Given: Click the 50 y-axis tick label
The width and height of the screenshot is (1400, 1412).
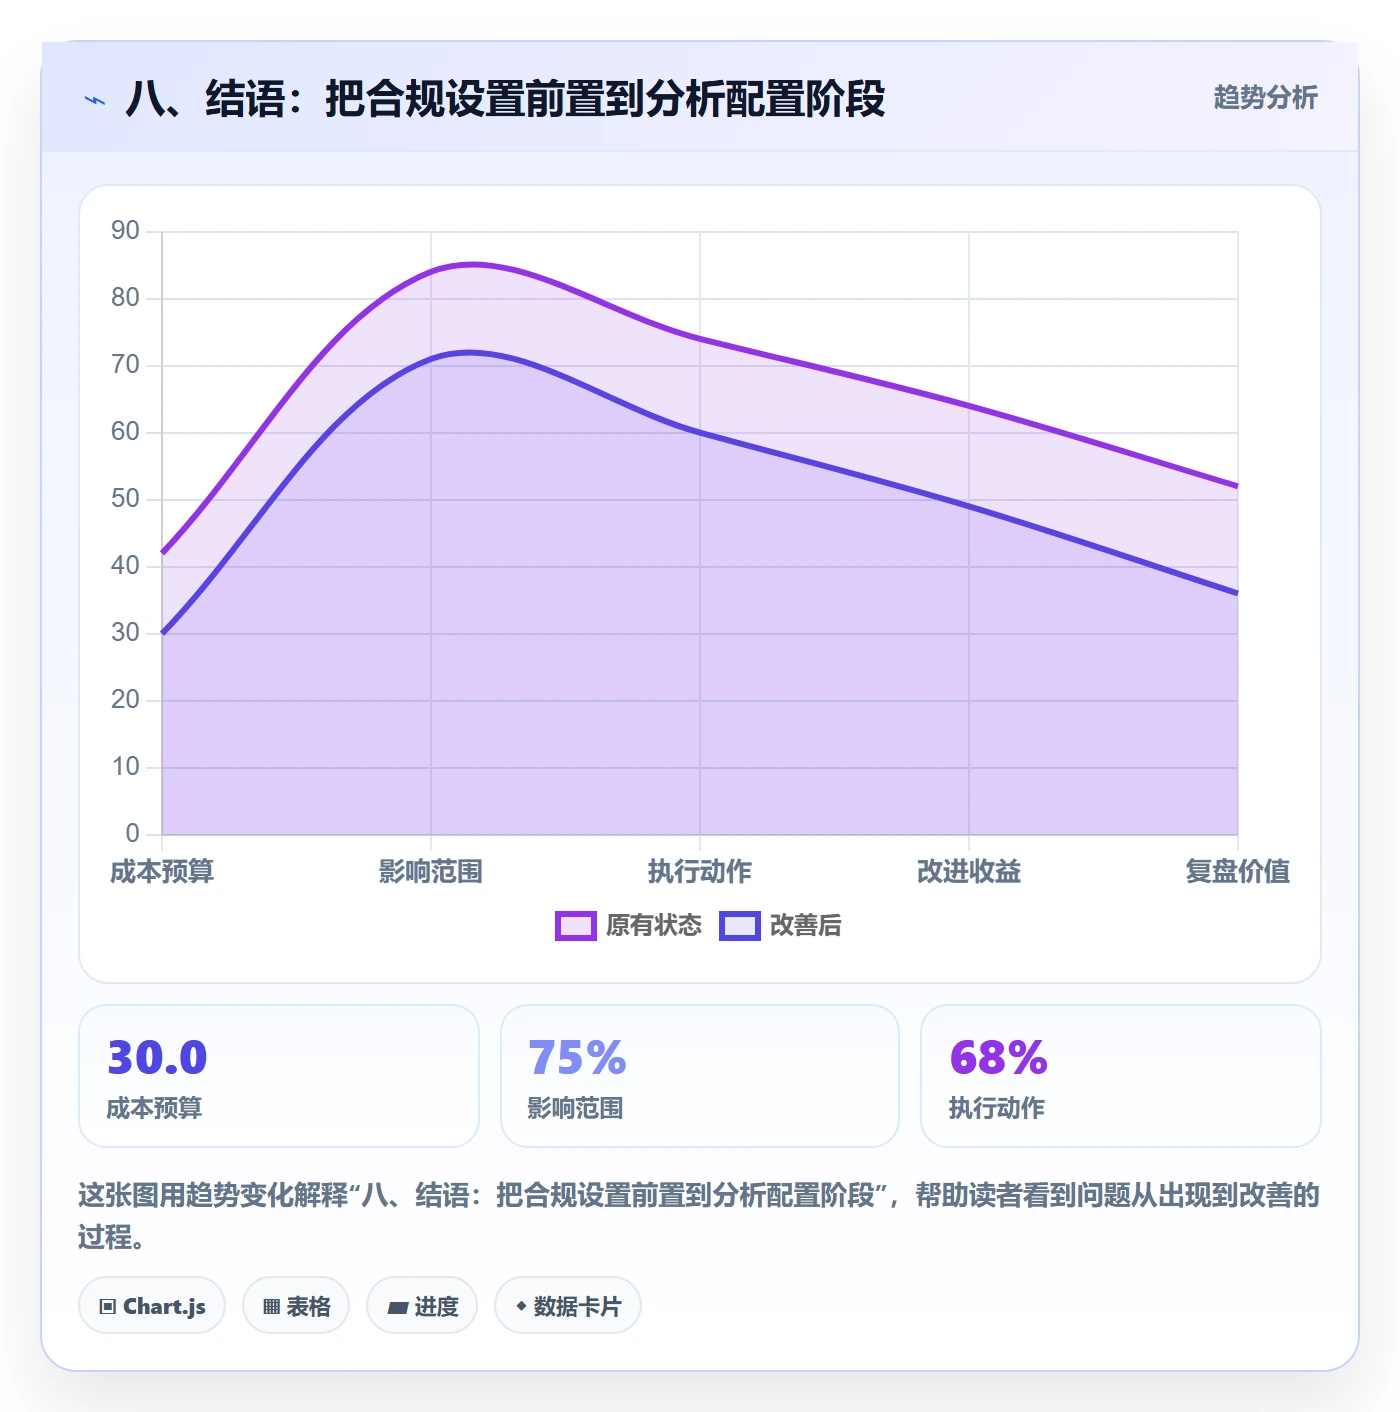Looking at the screenshot, I should pyautogui.click(x=125, y=499).
